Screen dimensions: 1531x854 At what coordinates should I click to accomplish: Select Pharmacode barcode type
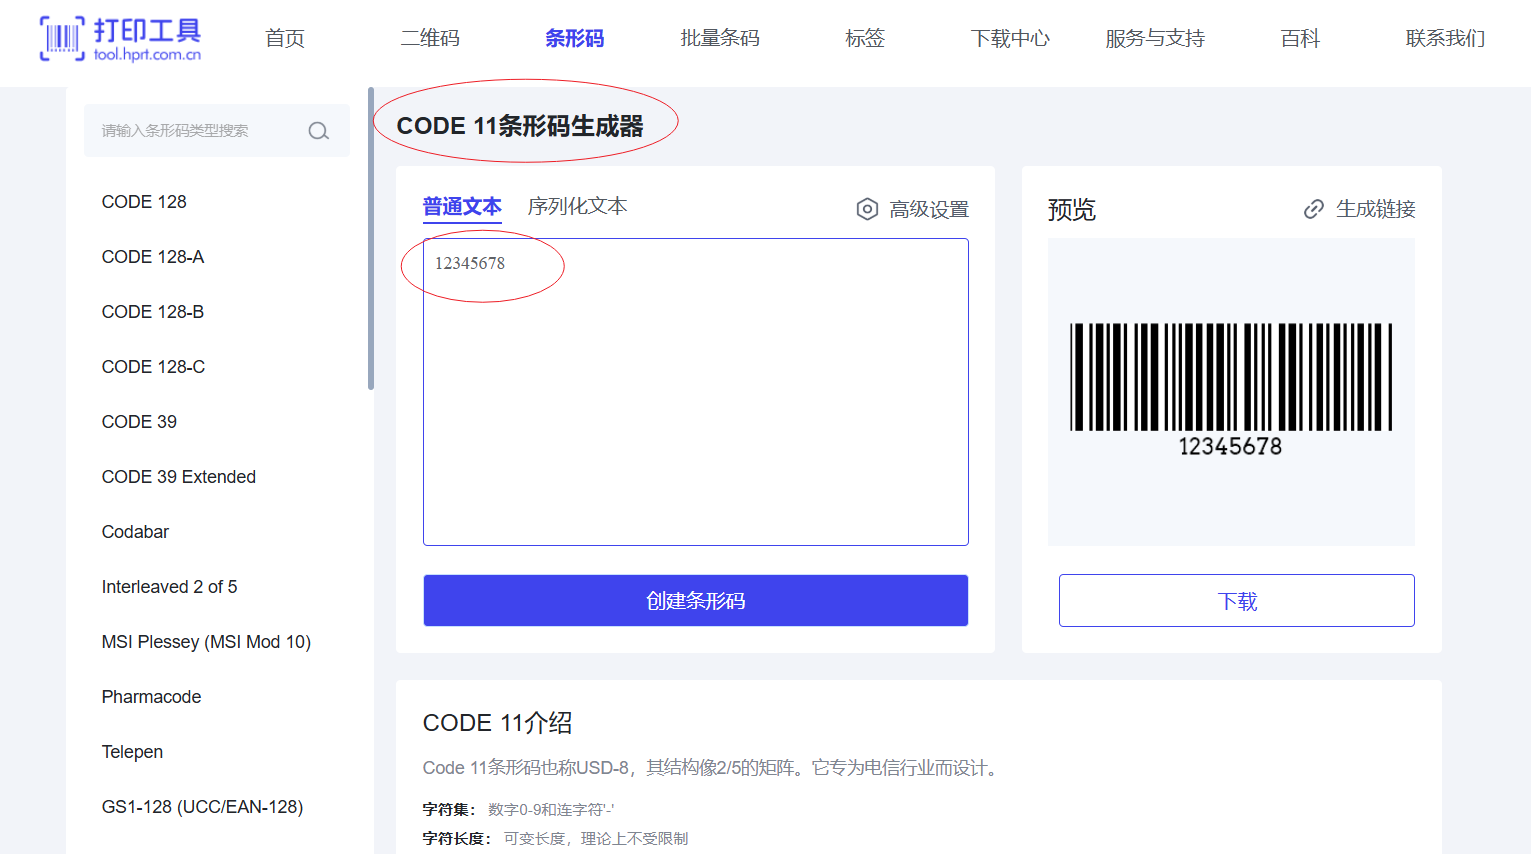[151, 697]
